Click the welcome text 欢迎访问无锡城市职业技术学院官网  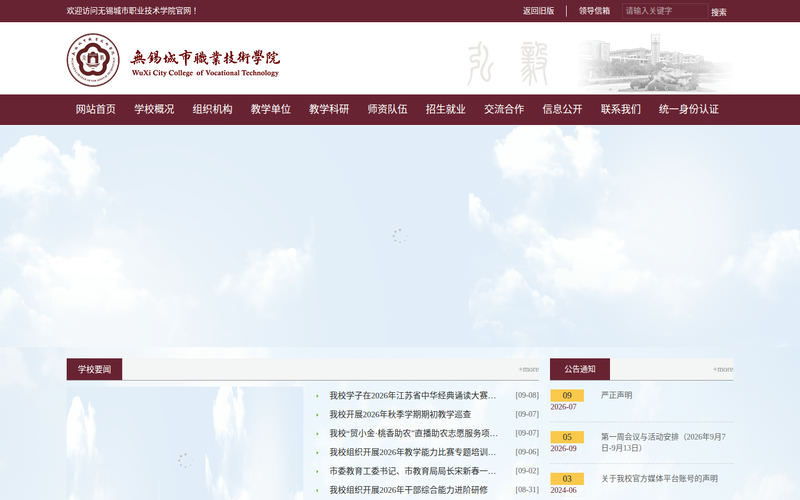132,11
